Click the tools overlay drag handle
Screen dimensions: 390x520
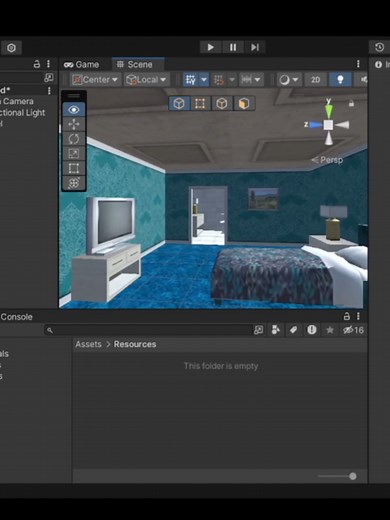74,96
